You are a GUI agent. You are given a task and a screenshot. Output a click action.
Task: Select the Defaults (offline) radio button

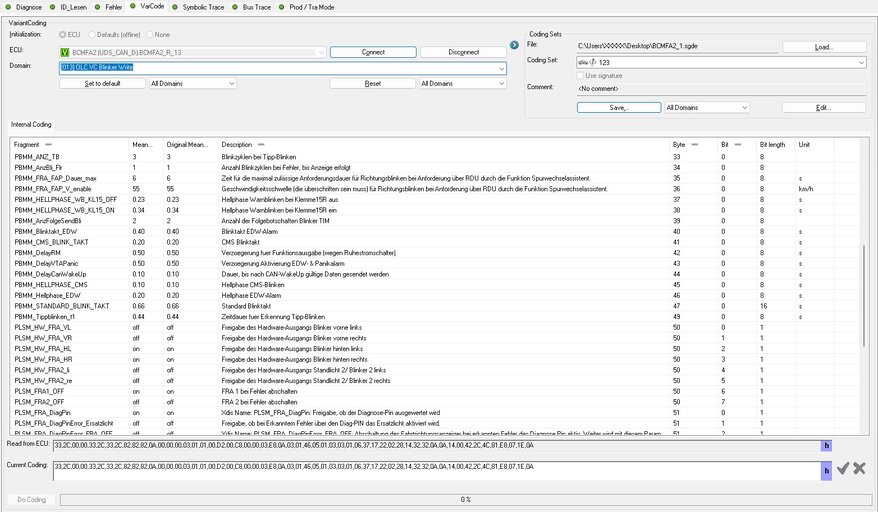pyautogui.click(x=92, y=35)
